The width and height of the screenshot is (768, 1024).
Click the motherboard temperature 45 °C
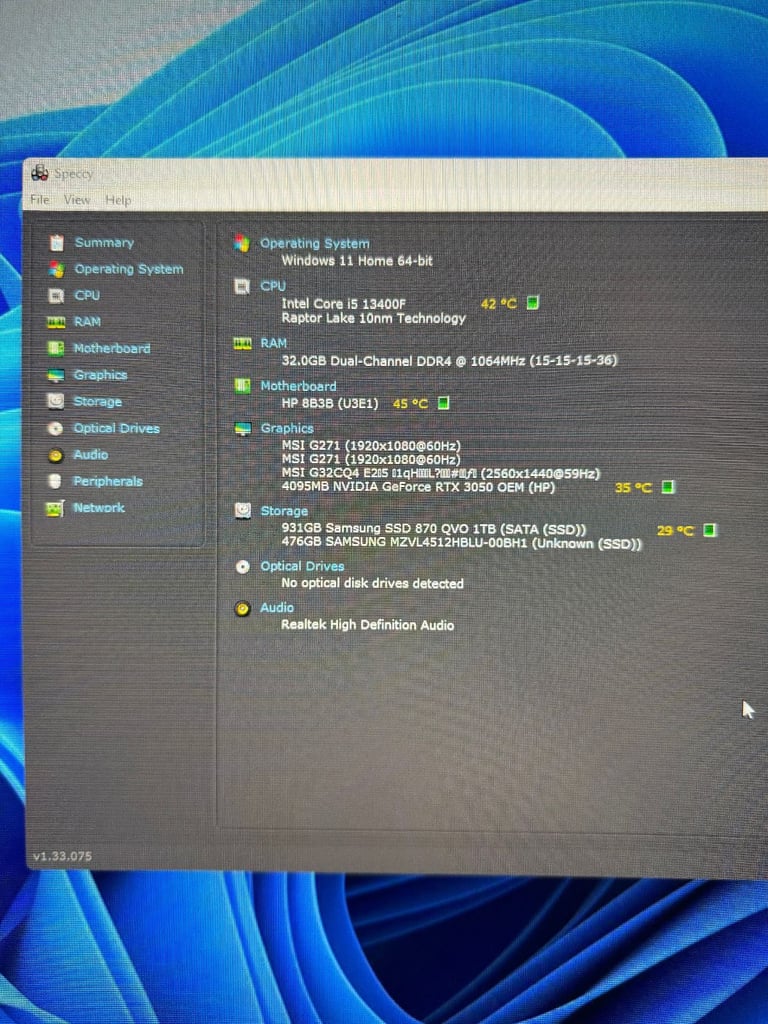click(410, 404)
